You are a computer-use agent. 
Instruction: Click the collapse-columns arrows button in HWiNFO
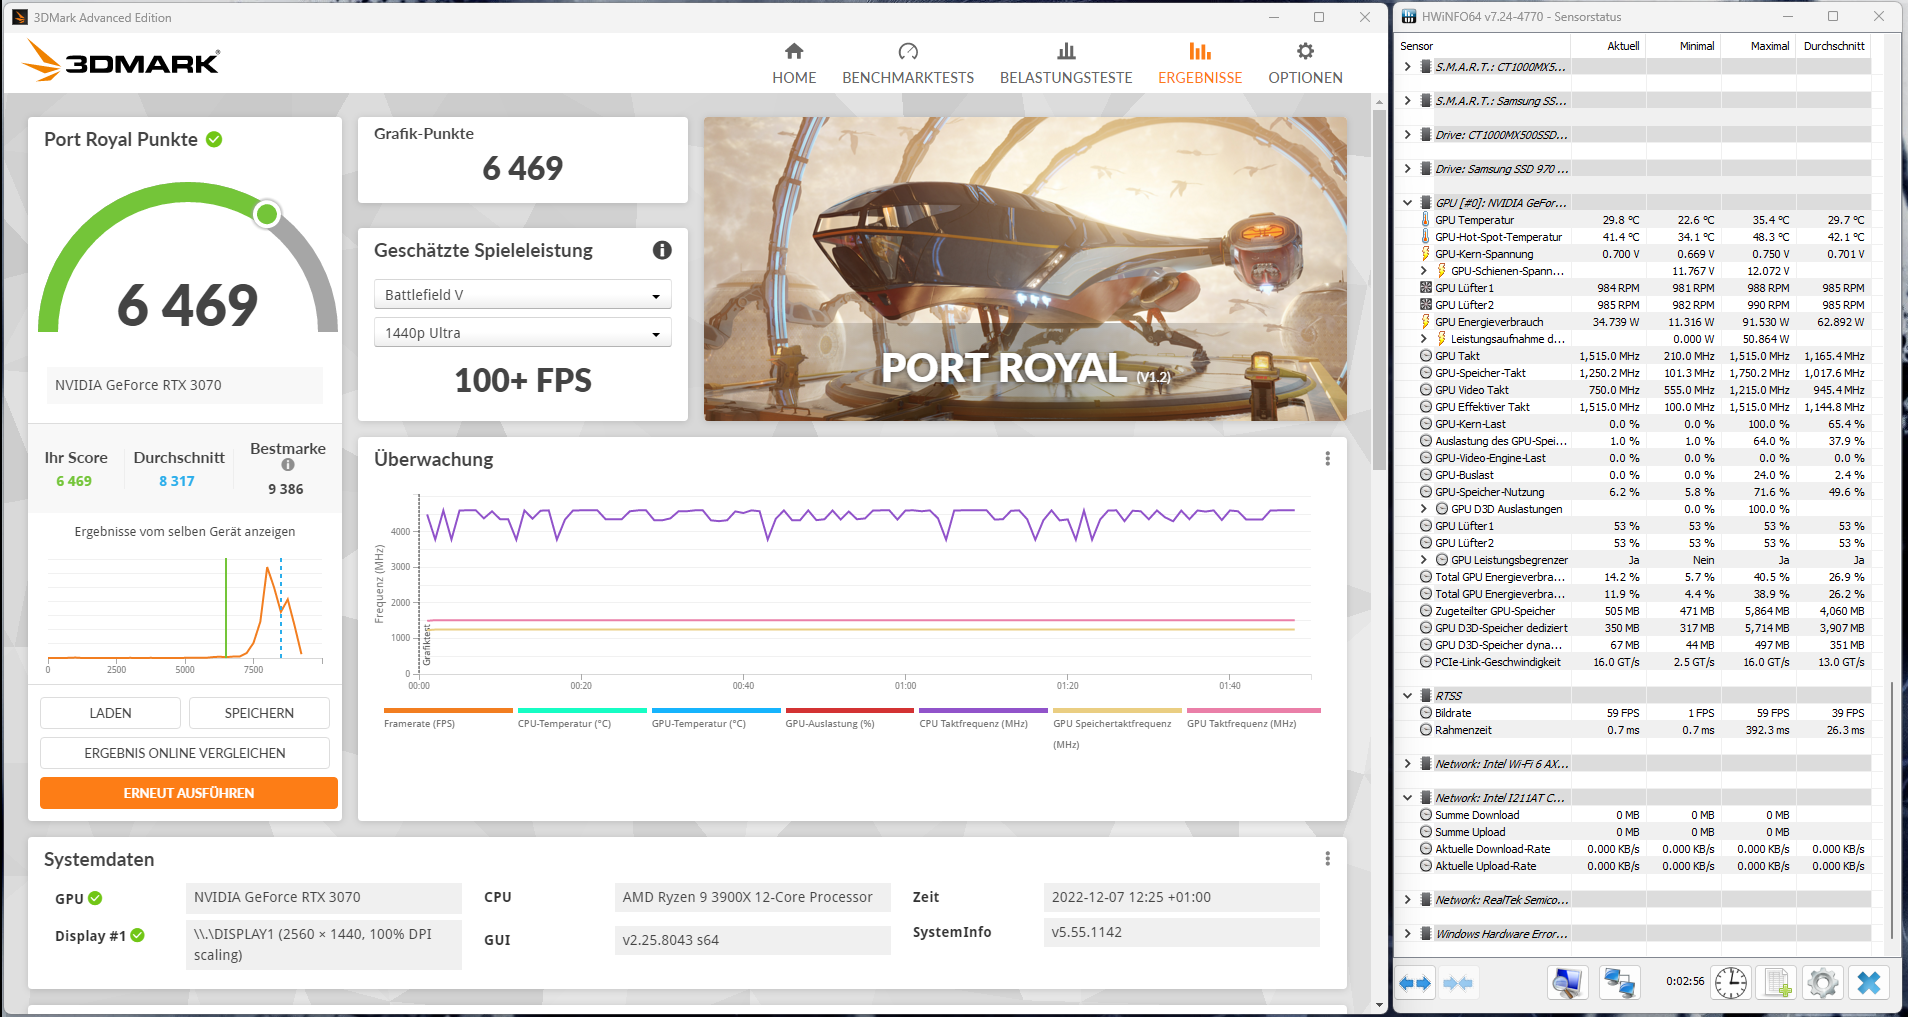(1458, 983)
